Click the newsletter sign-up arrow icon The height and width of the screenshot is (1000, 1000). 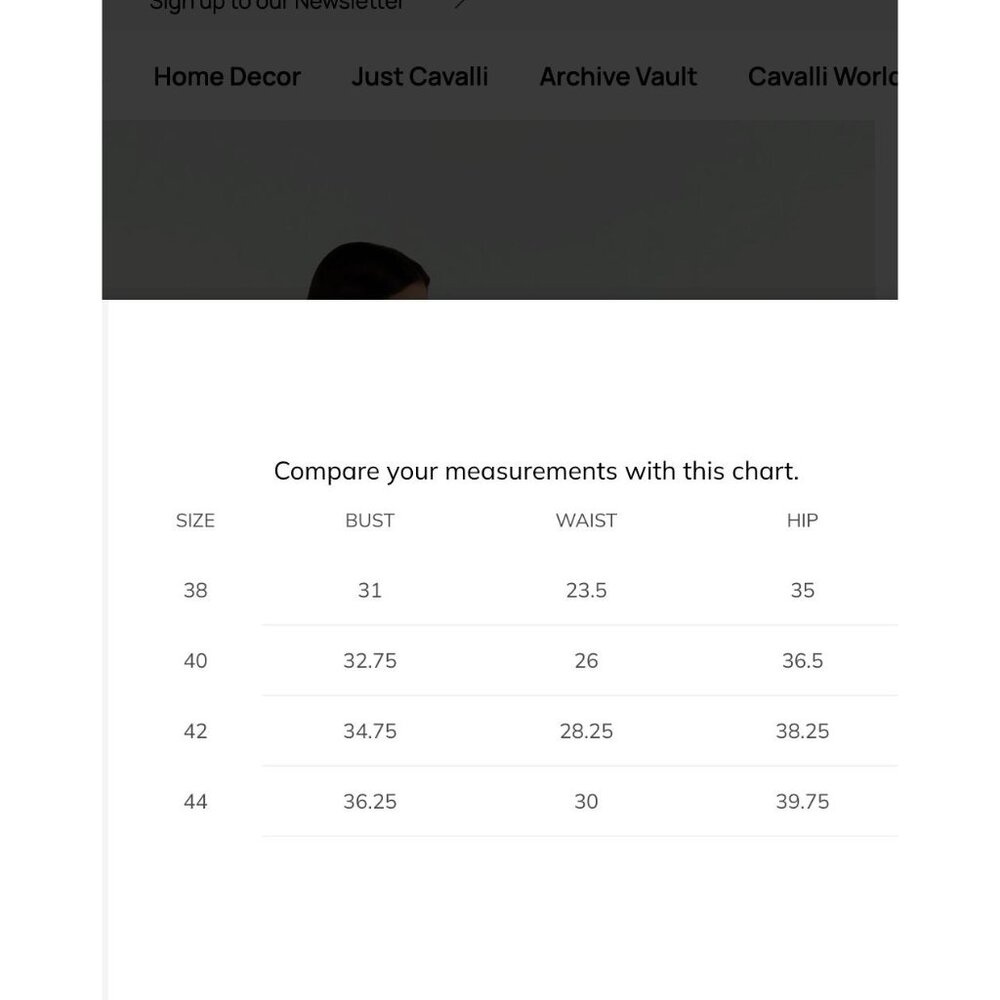click(459, 4)
